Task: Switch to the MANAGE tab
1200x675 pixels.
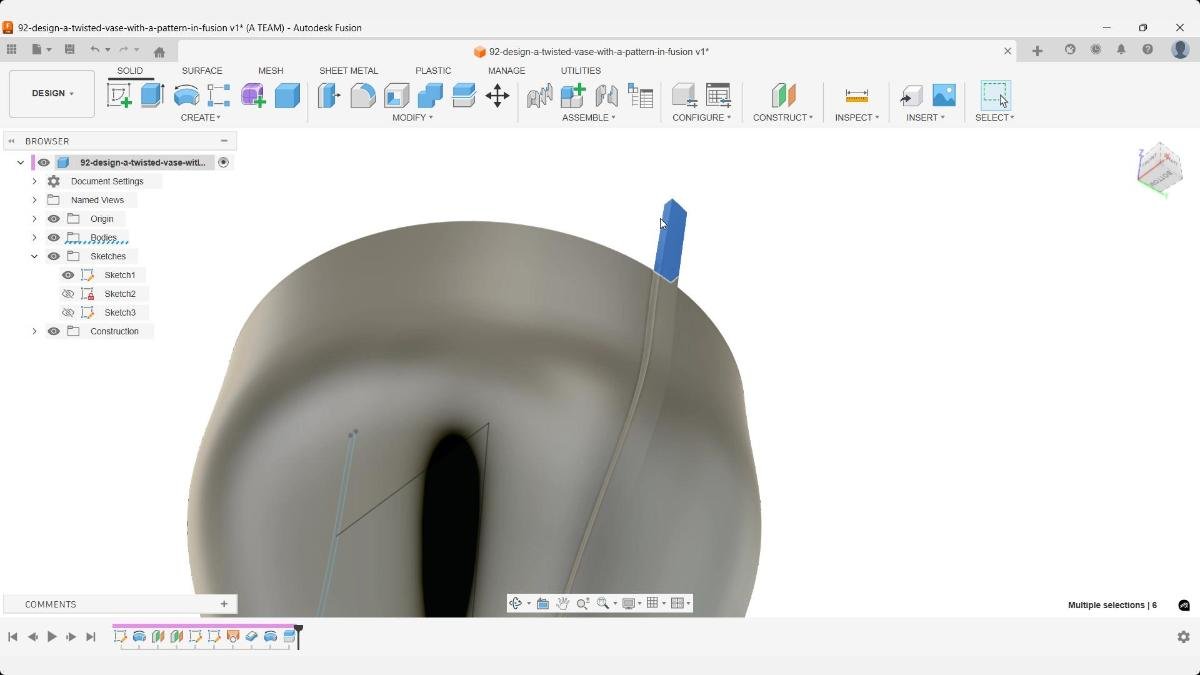Action: (506, 71)
